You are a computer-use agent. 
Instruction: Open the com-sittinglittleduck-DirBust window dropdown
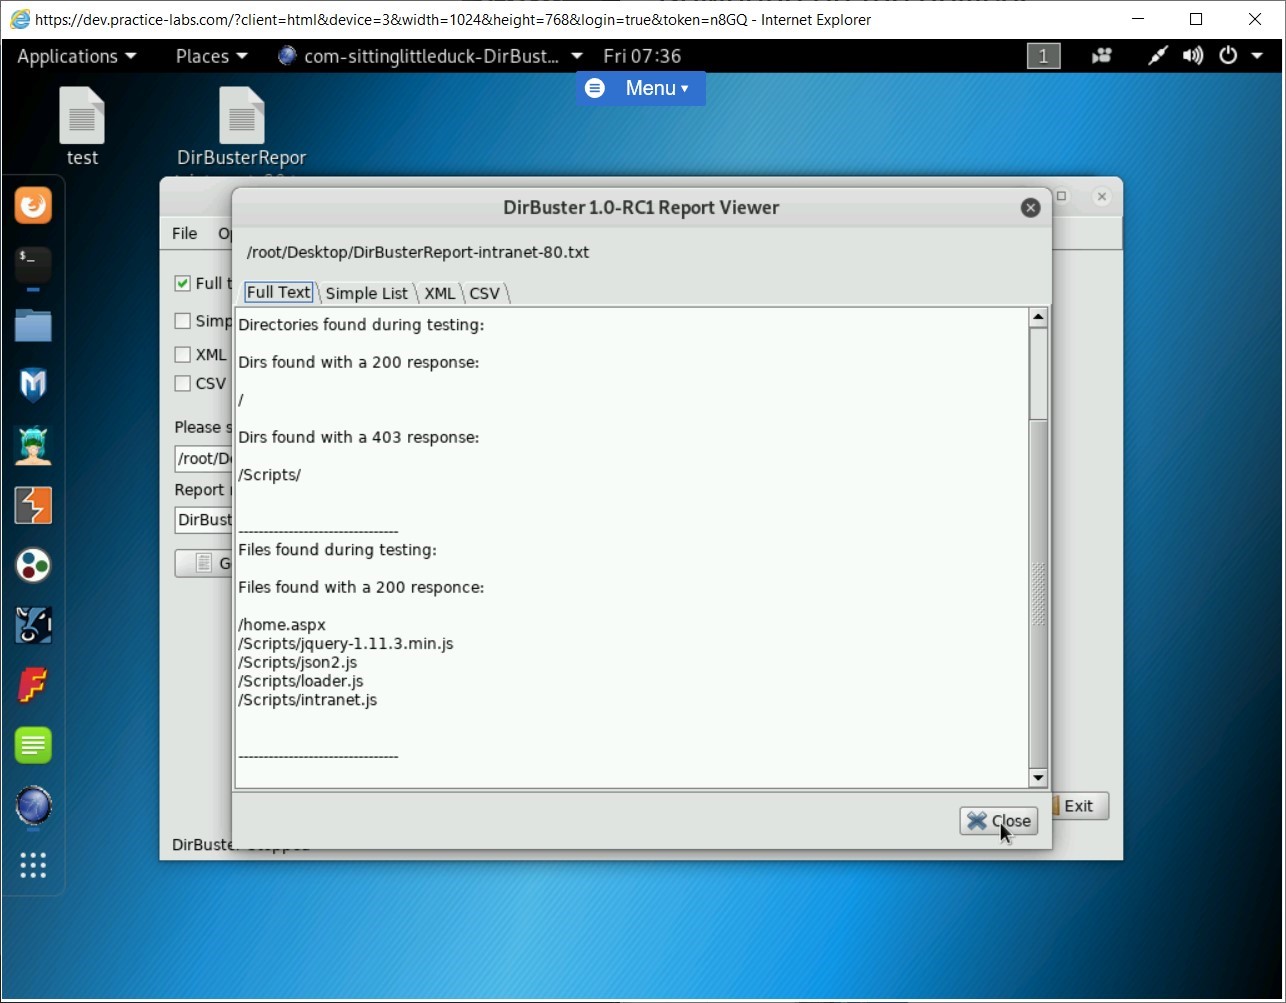point(430,56)
